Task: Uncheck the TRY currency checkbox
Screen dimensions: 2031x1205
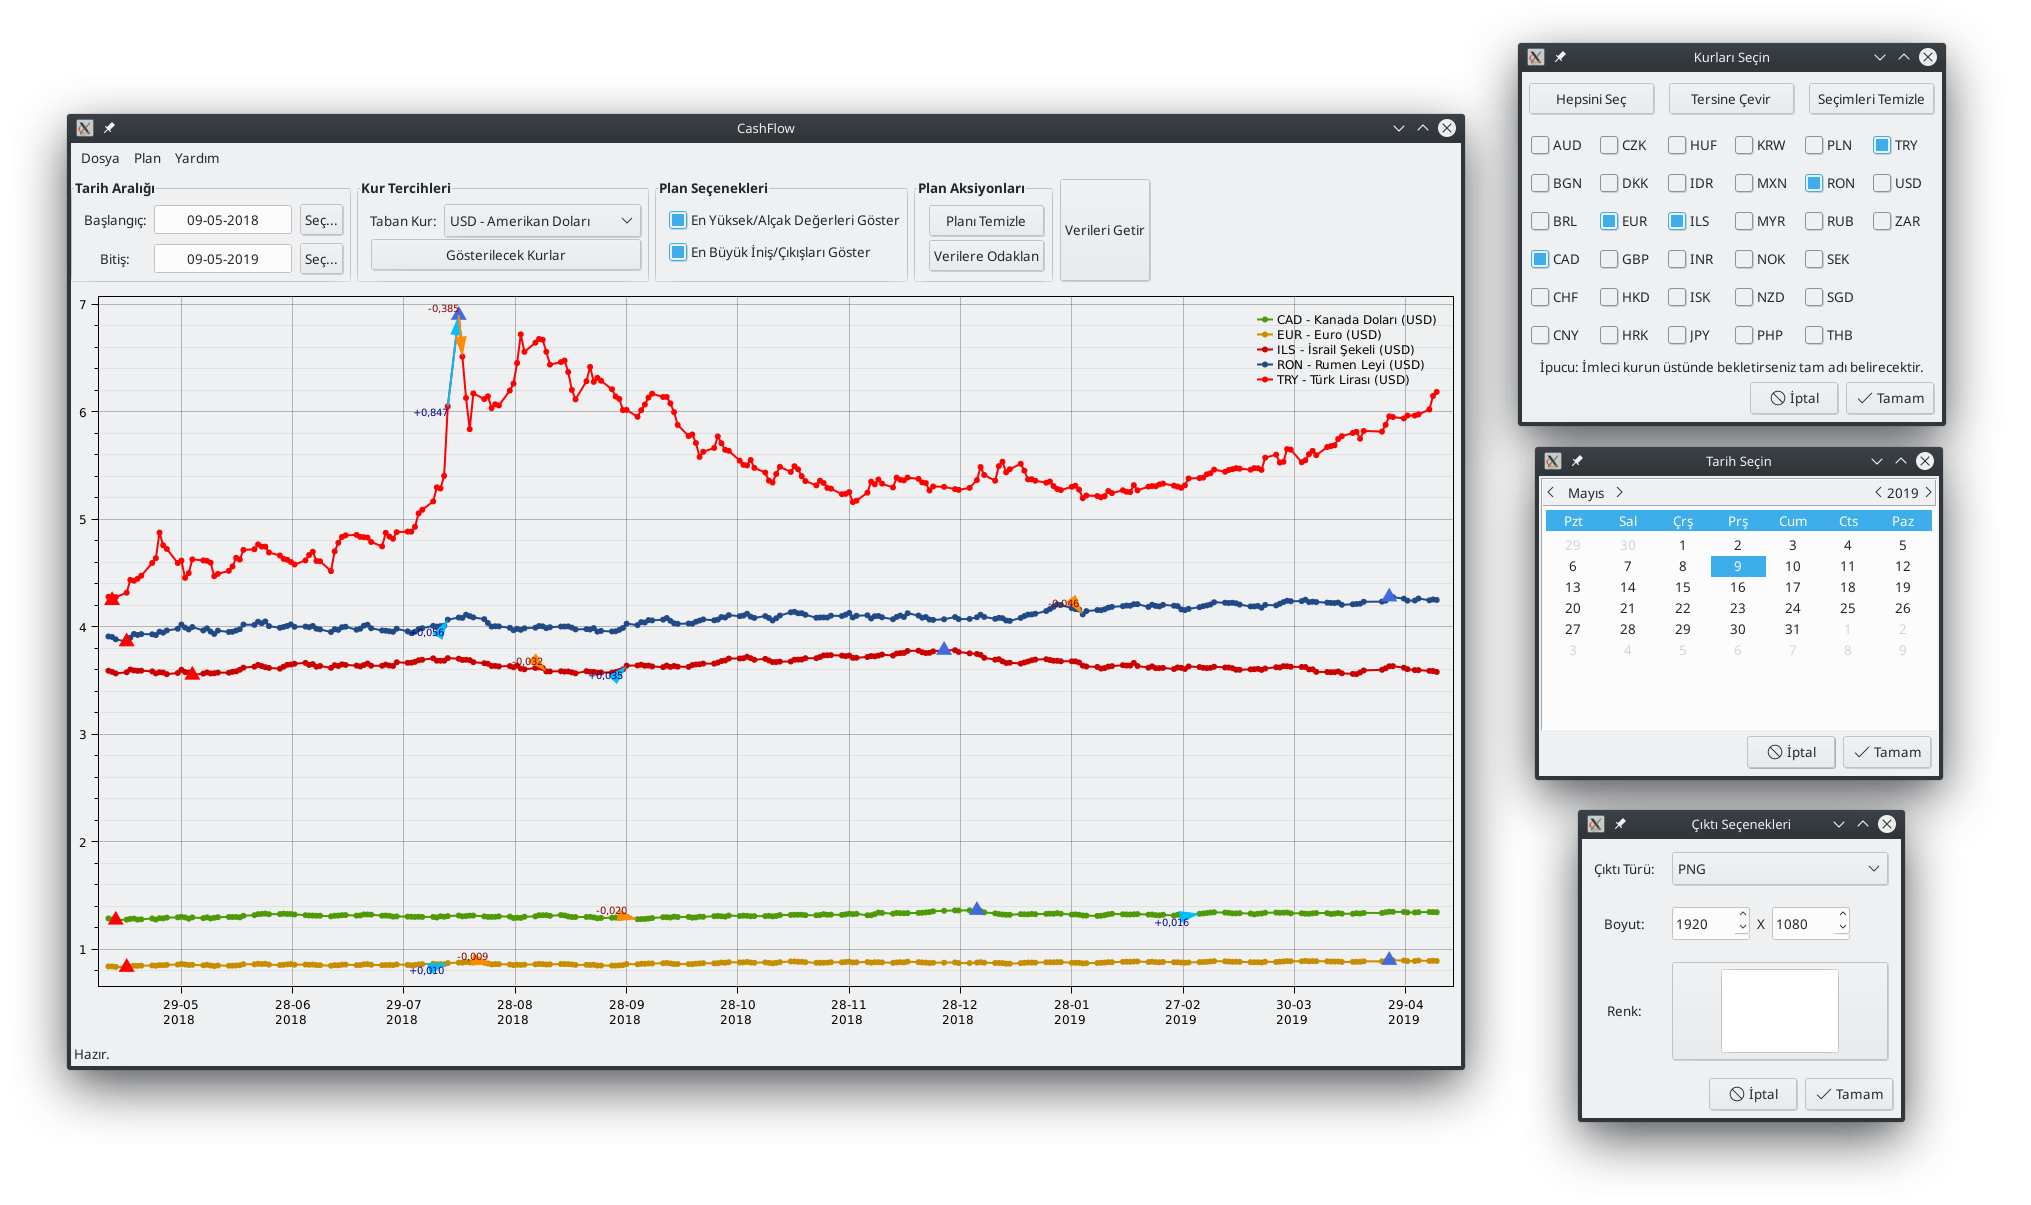Action: point(1882,145)
